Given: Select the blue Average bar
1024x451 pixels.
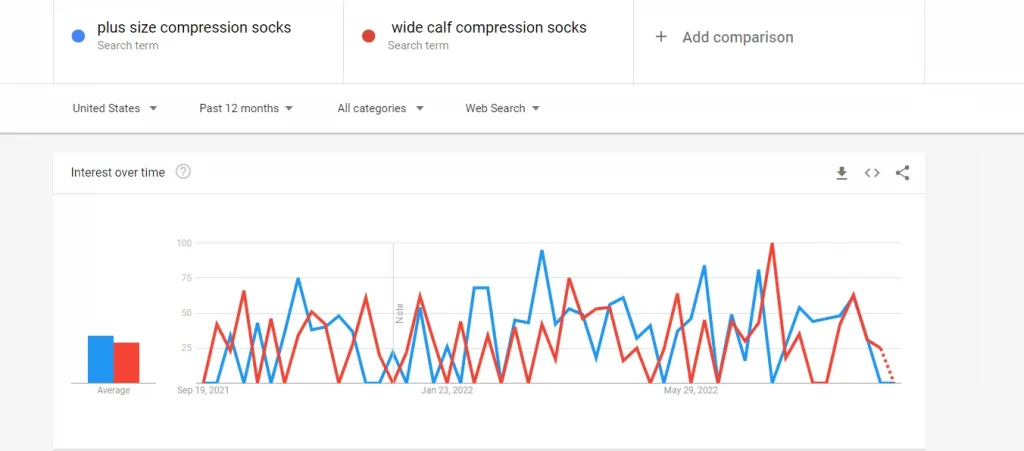Looking at the screenshot, I should tap(101, 359).
